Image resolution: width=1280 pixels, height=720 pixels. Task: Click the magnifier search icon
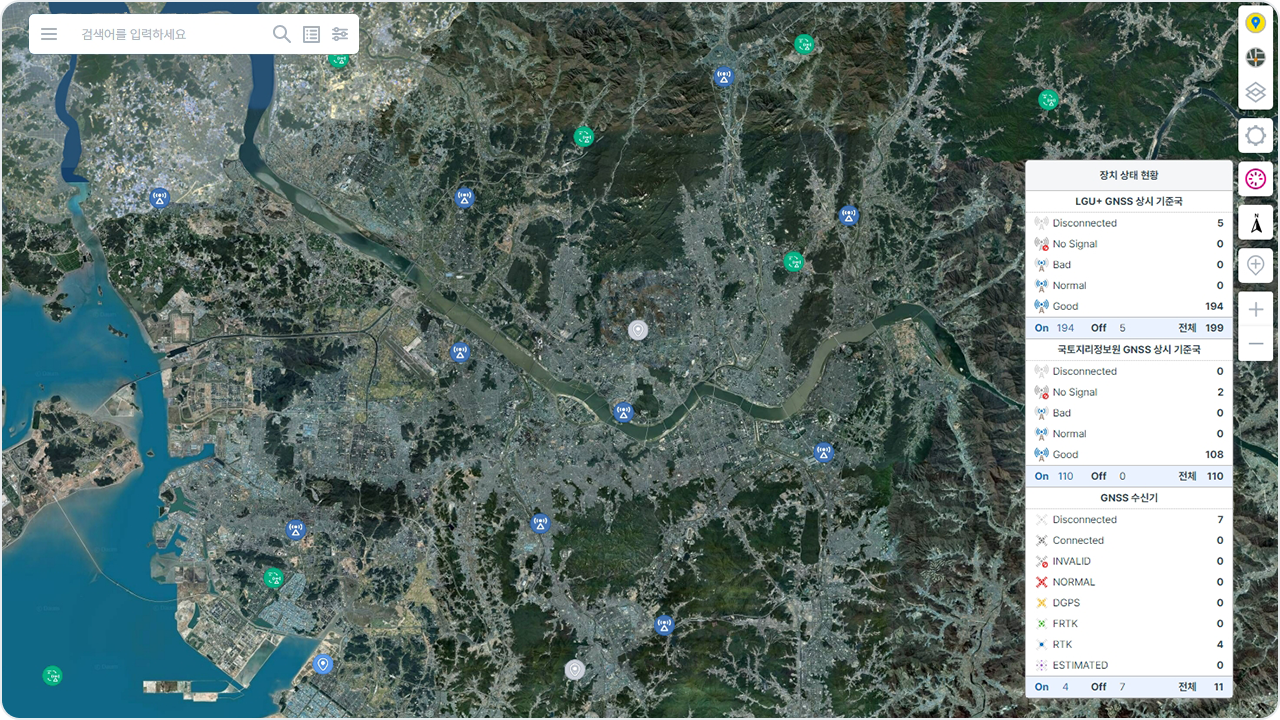pos(282,34)
